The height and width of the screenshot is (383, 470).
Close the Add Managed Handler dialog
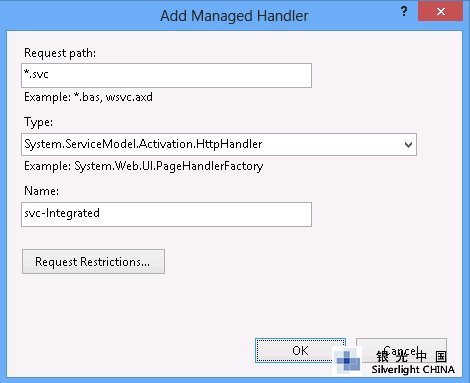(x=440, y=12)
